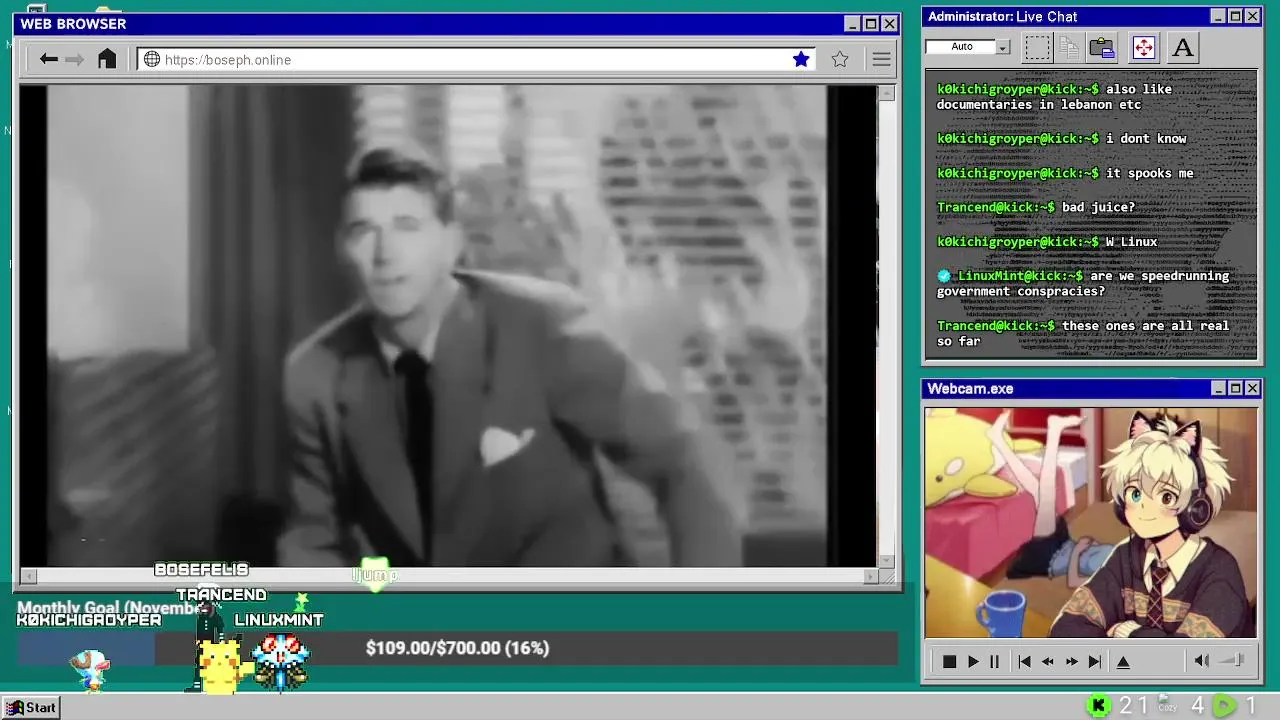Click the globe icon in address bar
1280x720 pixels.
point(152,59)
